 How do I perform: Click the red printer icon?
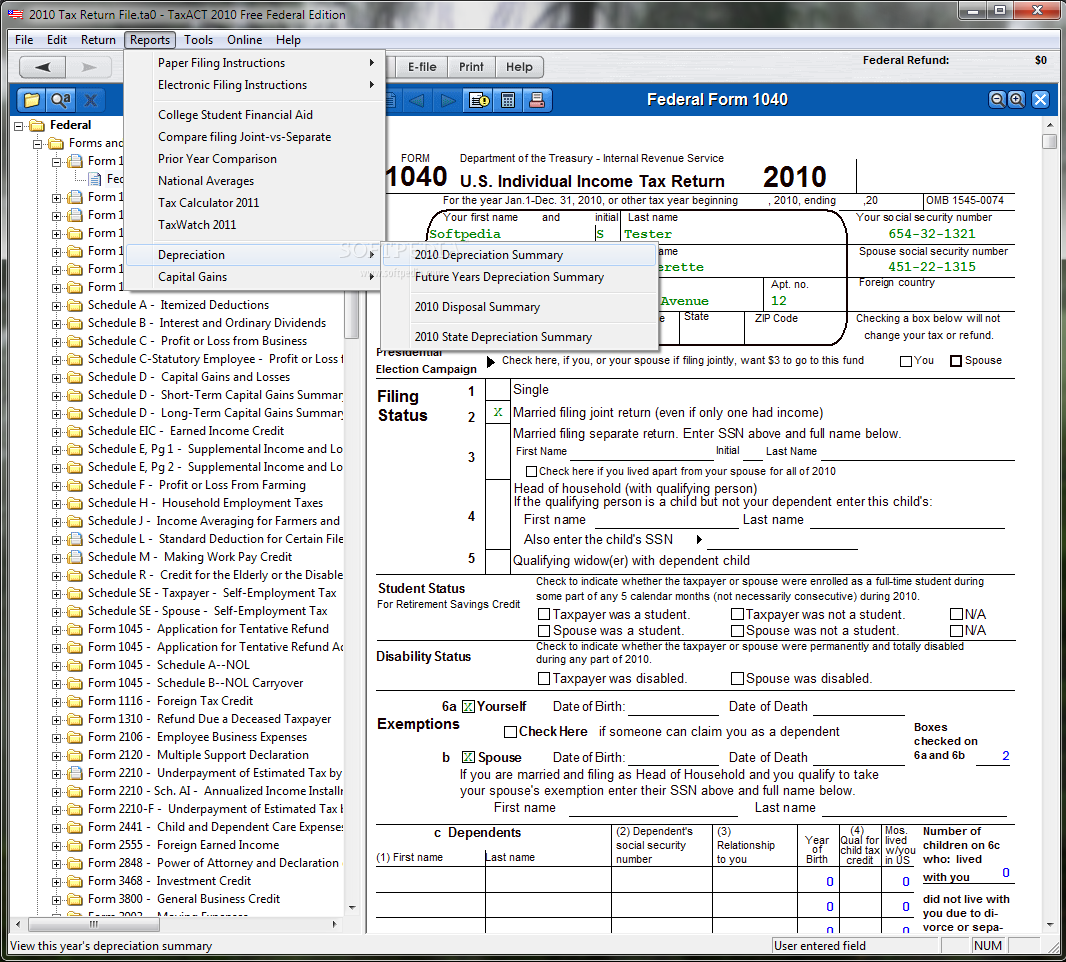click(536, 101)
